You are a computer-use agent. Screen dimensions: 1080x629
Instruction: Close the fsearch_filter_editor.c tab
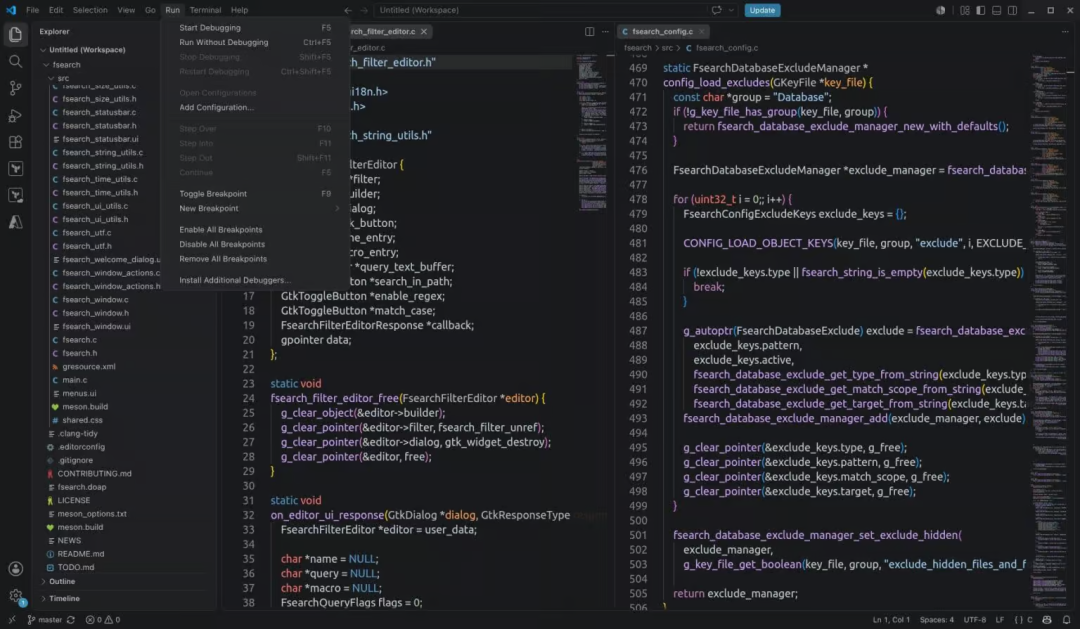pyautogui.click(x=424, y=32)
